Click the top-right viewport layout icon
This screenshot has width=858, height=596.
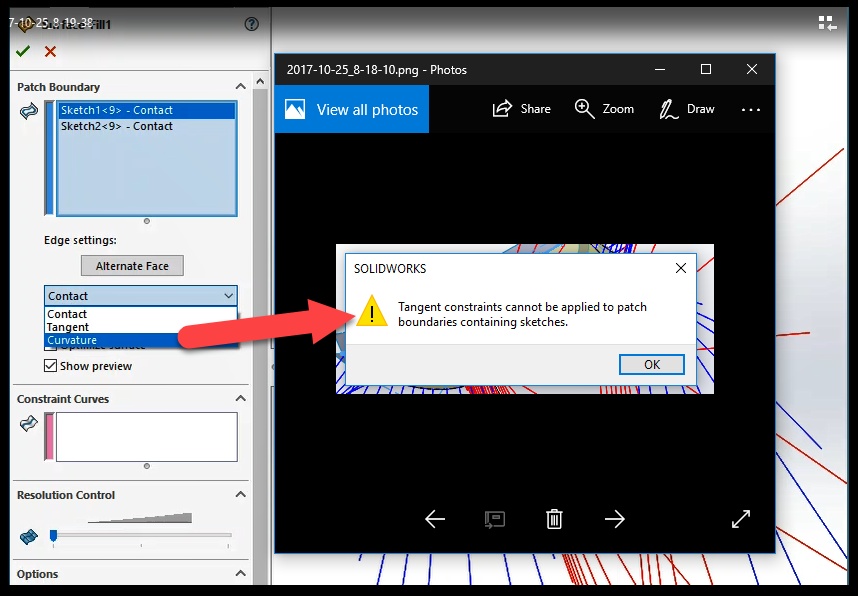tap(827, 23)
